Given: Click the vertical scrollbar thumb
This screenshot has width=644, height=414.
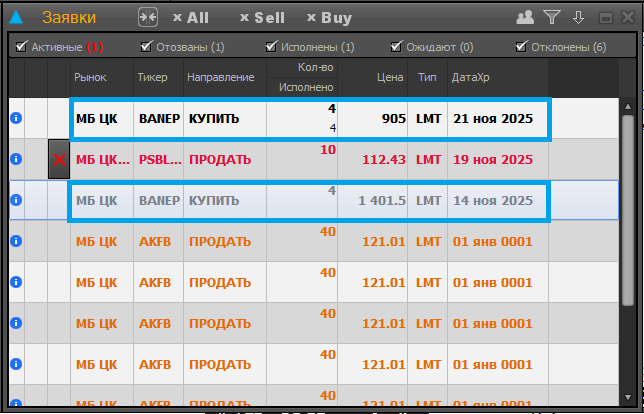Looking at the screenshot, I should click(x=628, y=210).
